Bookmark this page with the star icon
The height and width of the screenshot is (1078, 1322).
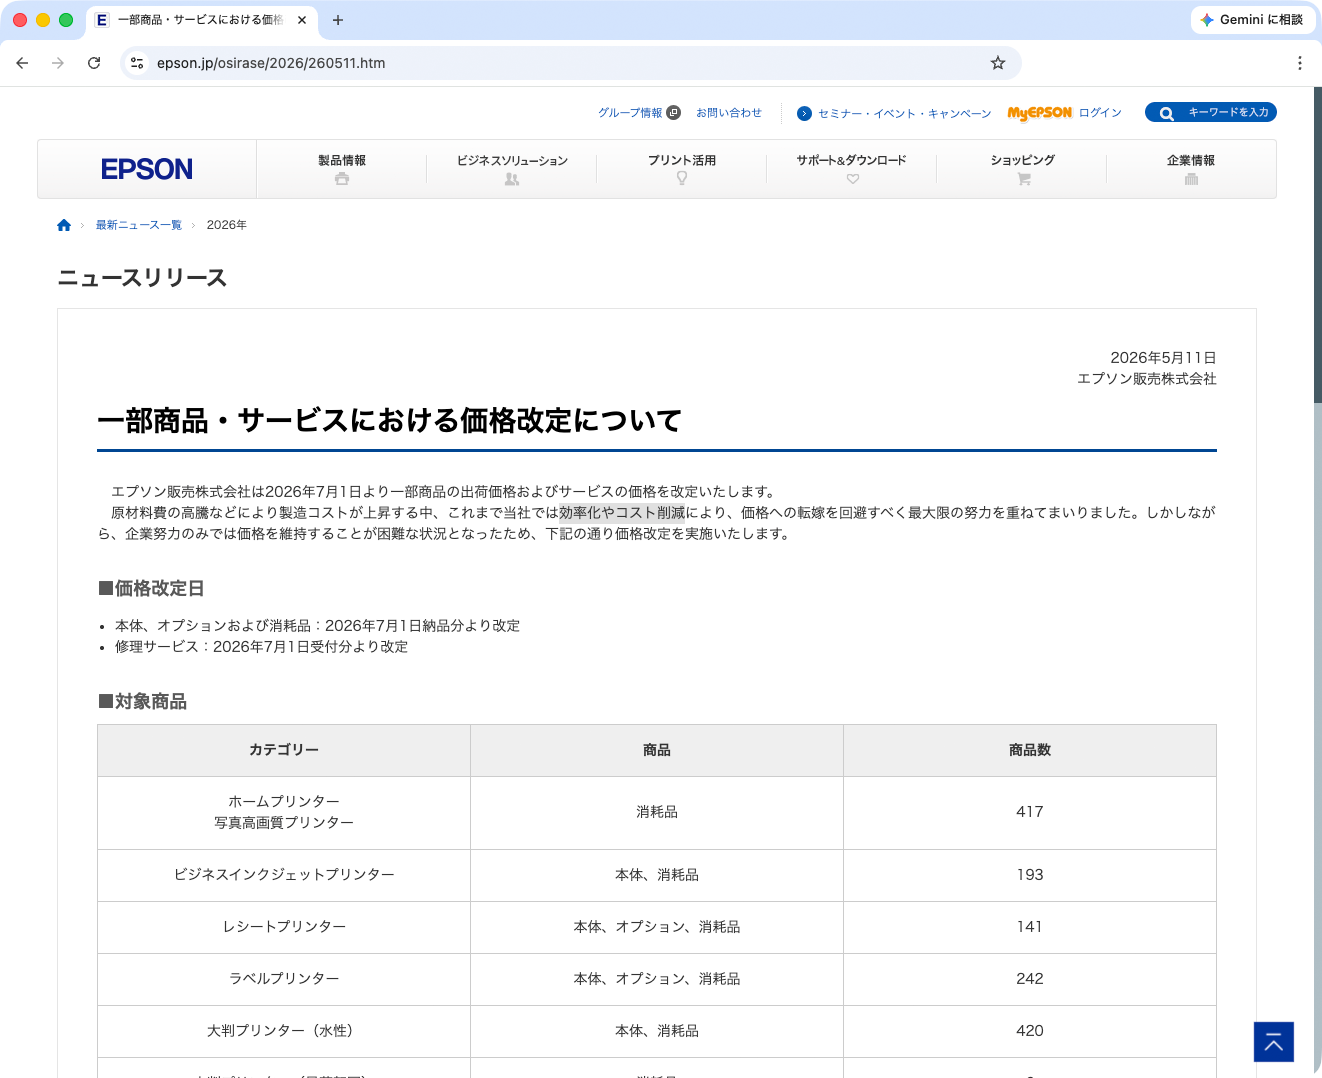pyautogui.click(x=998, y=63)
